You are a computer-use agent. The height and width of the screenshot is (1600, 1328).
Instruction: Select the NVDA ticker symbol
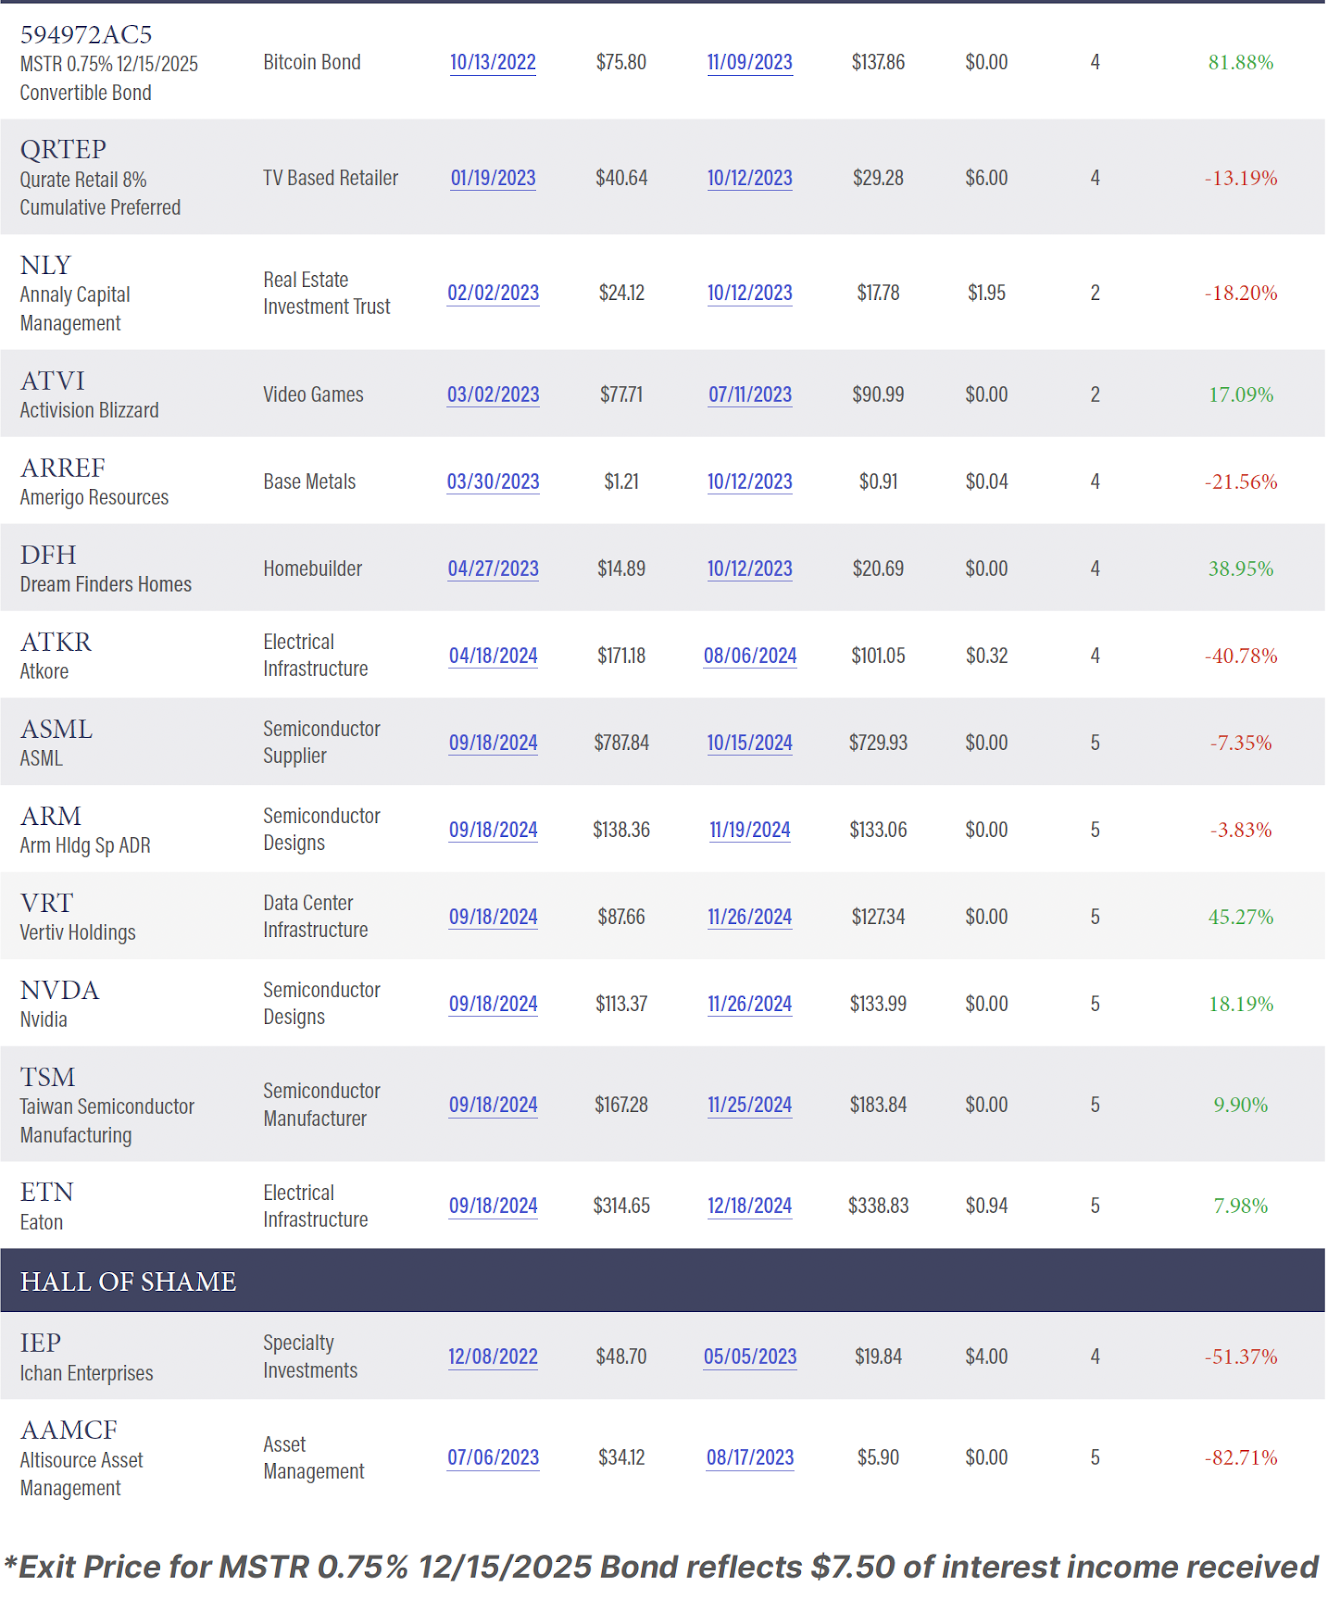[x=60, y=990]
